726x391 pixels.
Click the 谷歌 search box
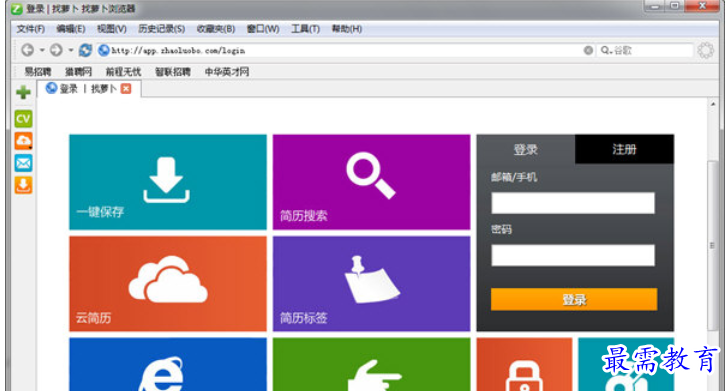tap(646, 50)
